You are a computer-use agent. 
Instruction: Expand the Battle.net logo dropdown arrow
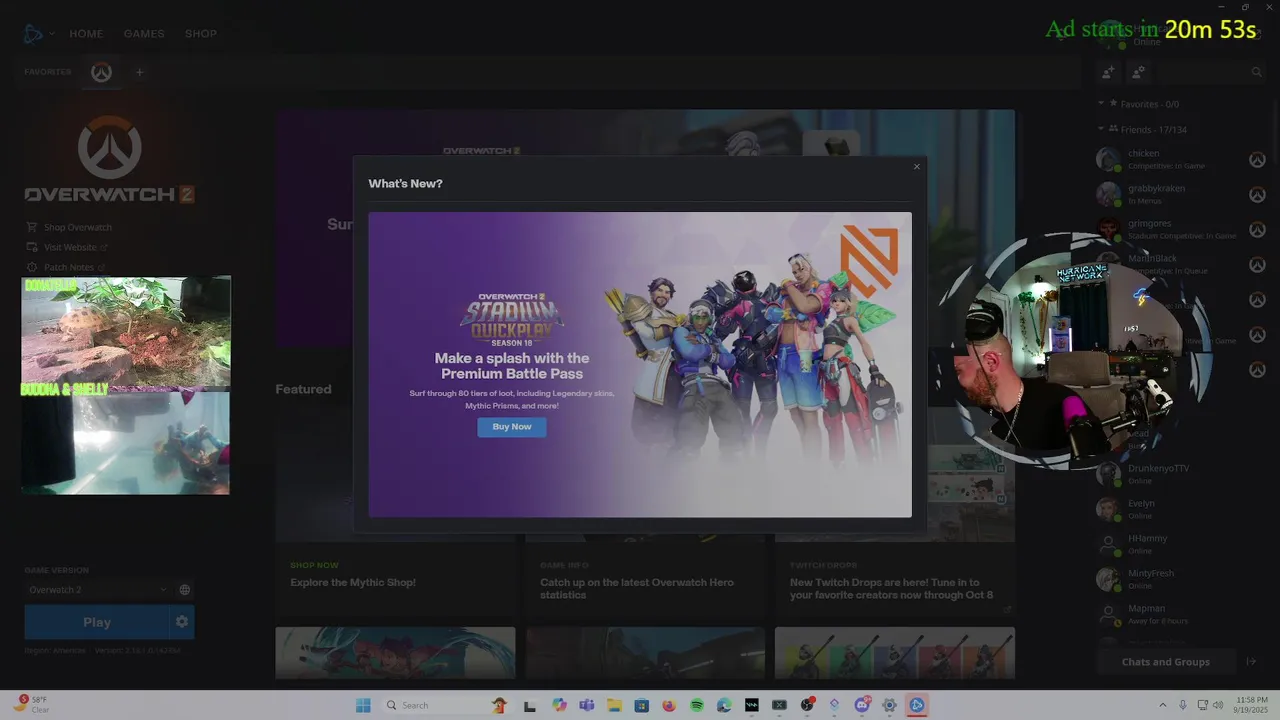click(x=52, y=34)
